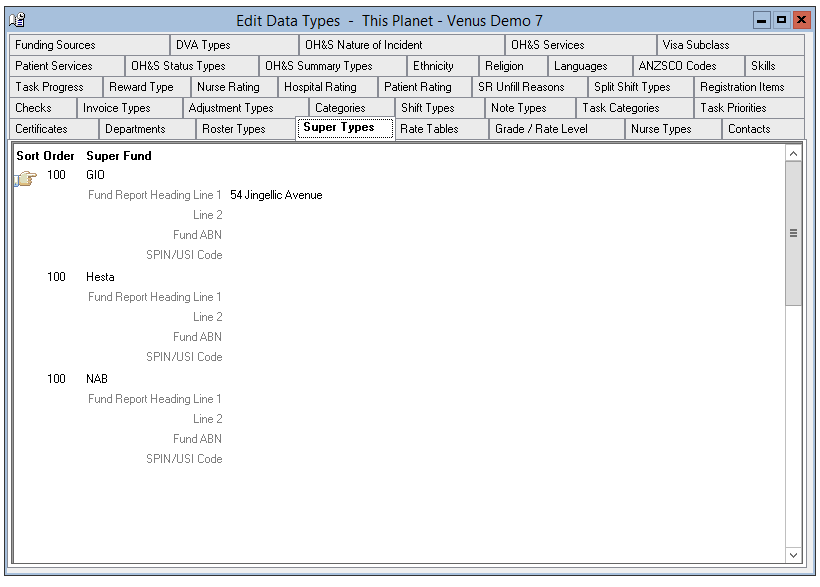Screen dimensions: 820x587
Task: Click the application icon in title bar
Action: [17, 20]
